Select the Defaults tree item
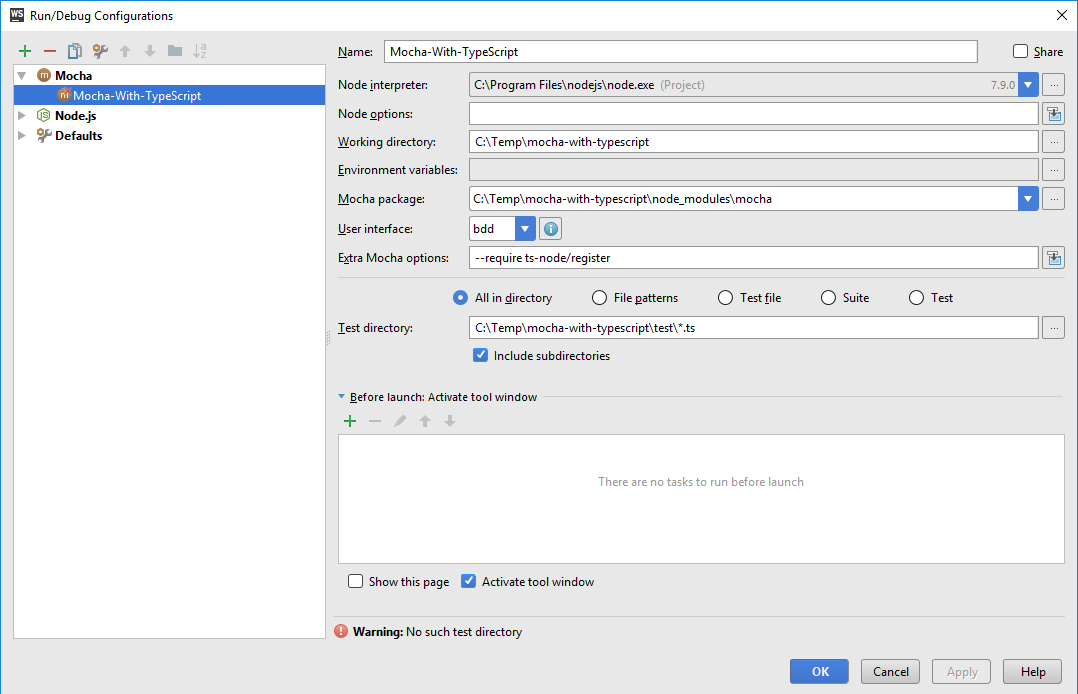 point(78,135)
